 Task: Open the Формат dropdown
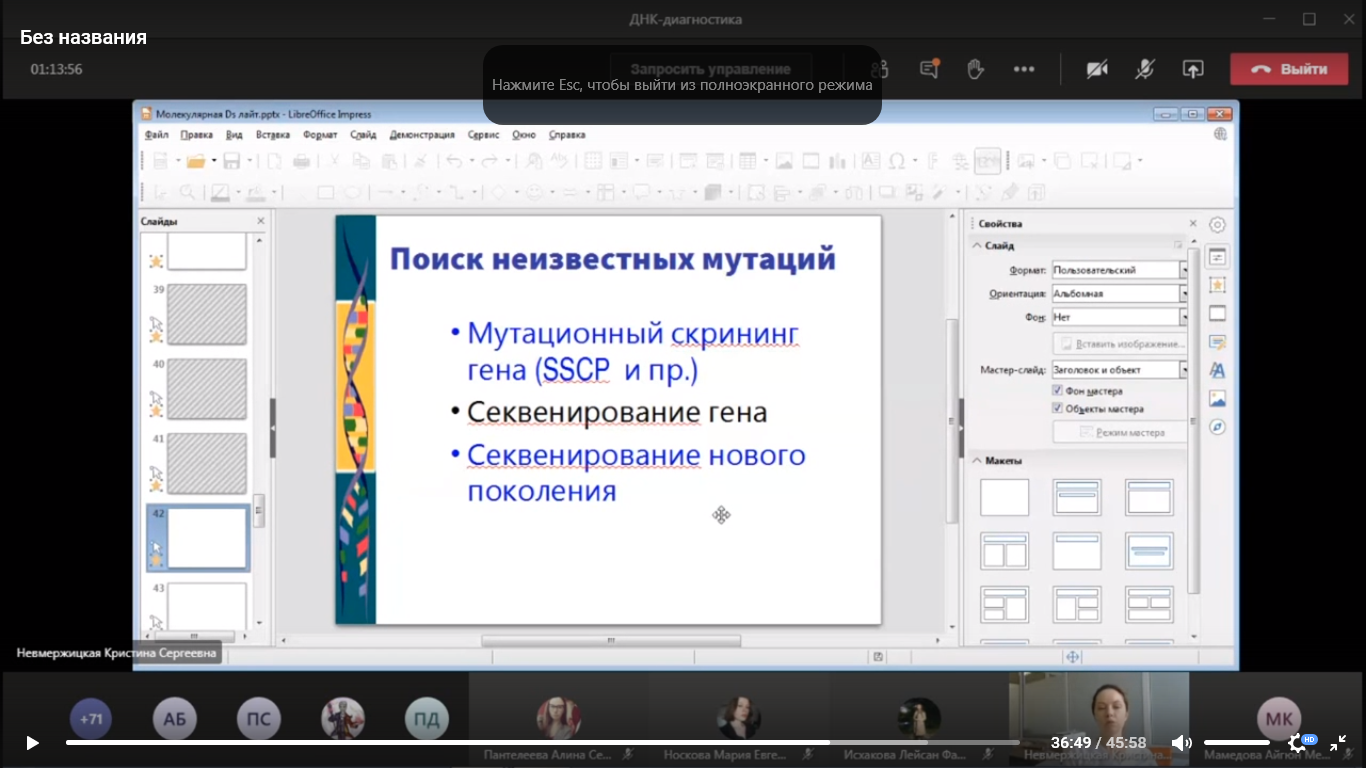1120,270
